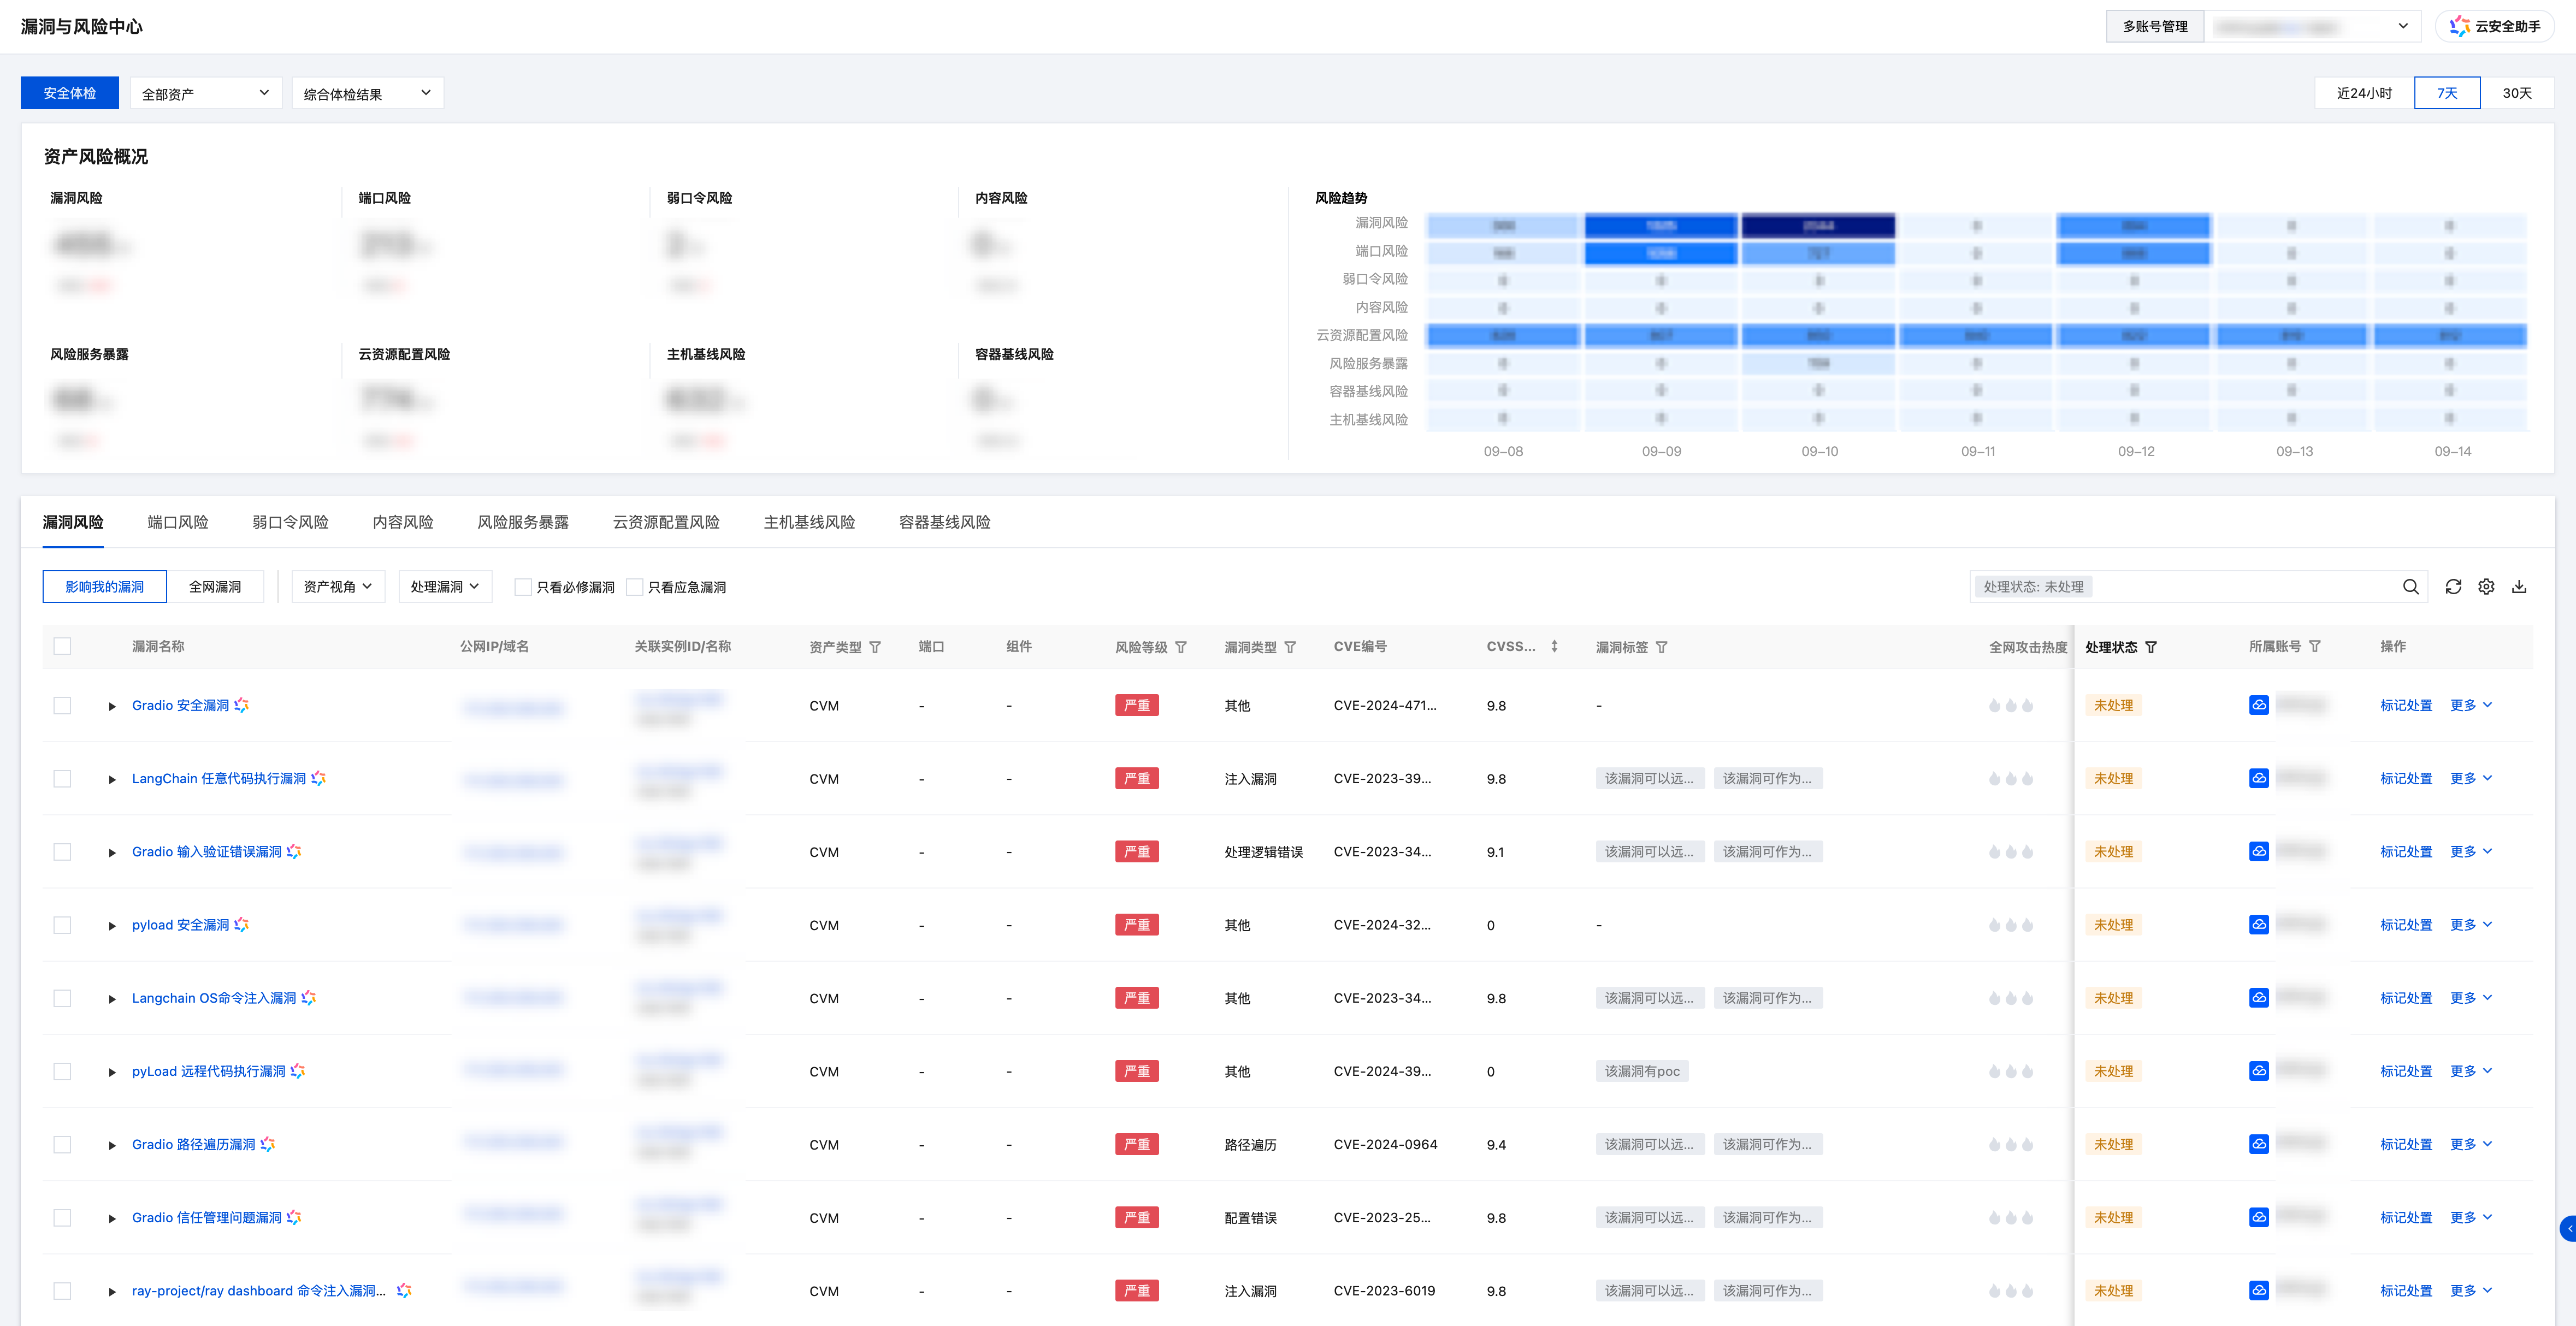
Task: Click the search magnifier icon
Action: pyautogui.click(x=2410, y=587)
